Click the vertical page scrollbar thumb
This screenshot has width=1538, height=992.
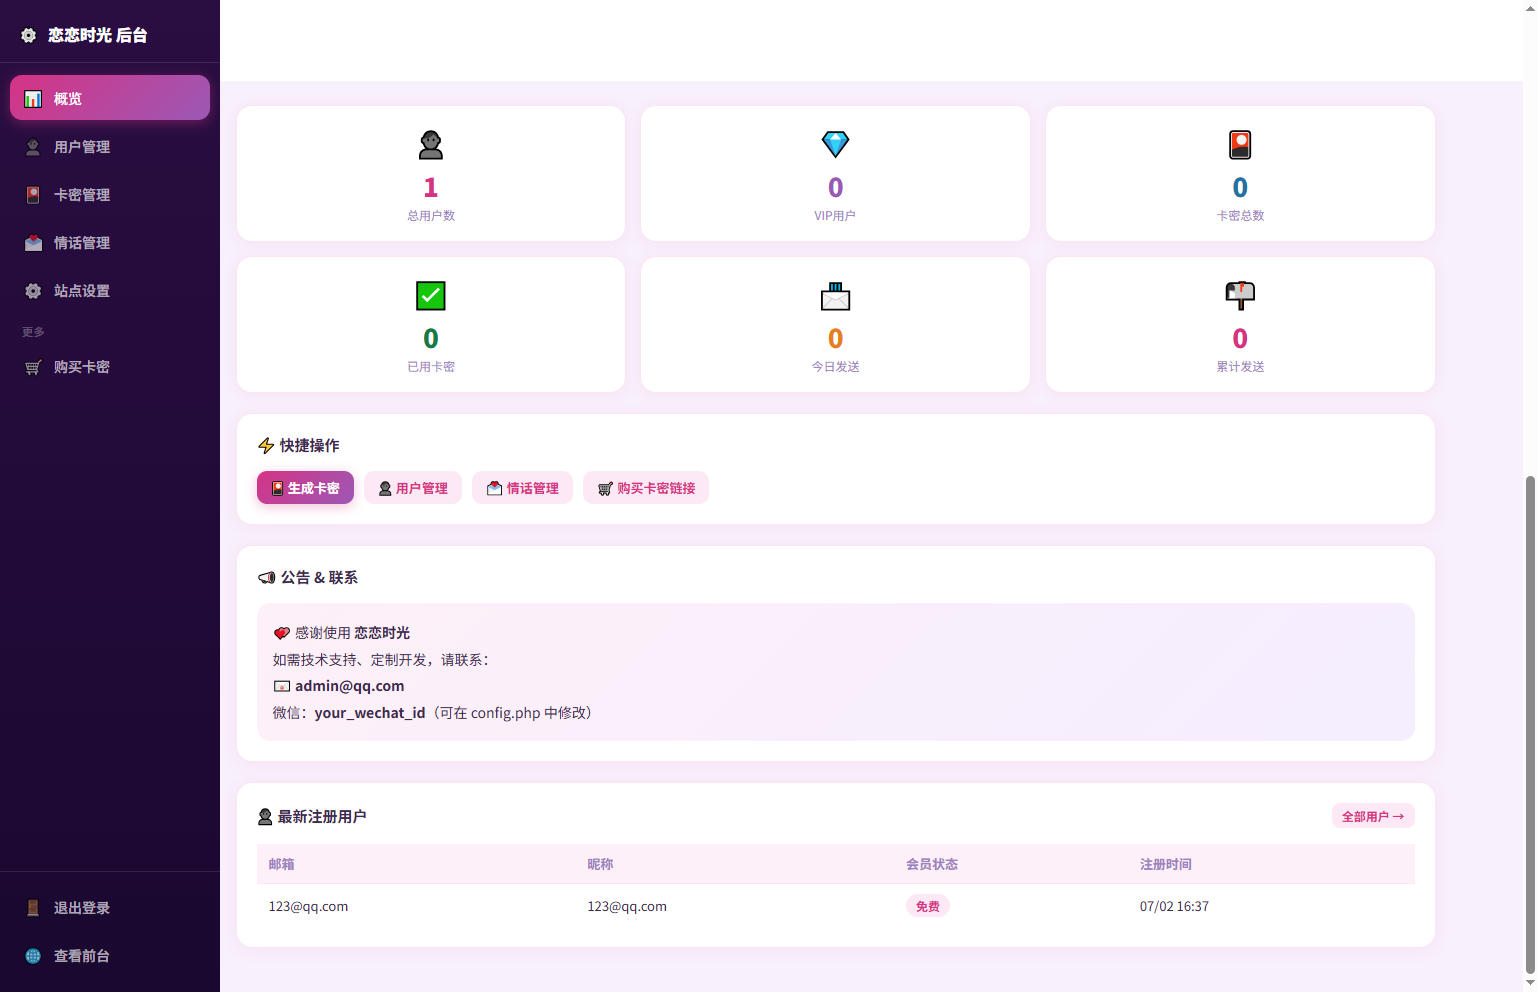[x=1530, y=725]
